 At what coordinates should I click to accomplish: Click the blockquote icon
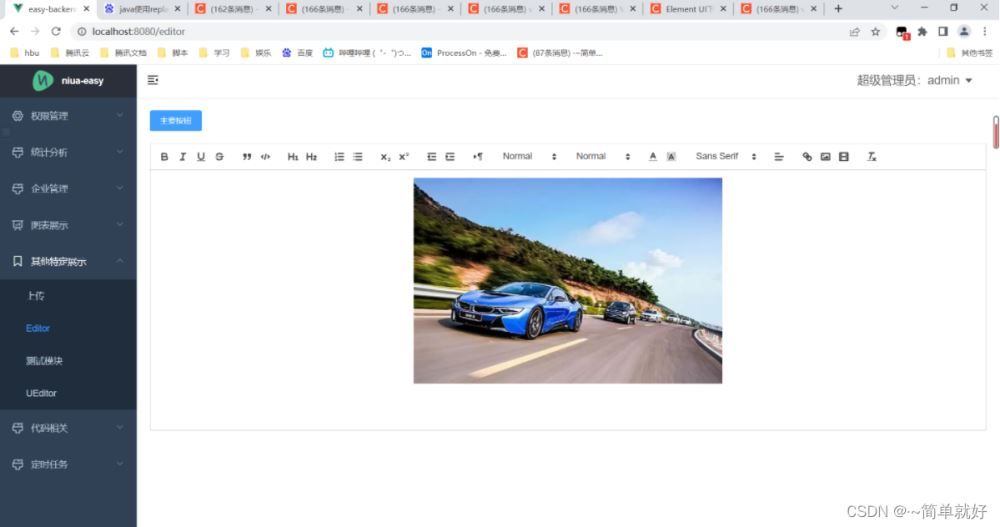point(247,157)
